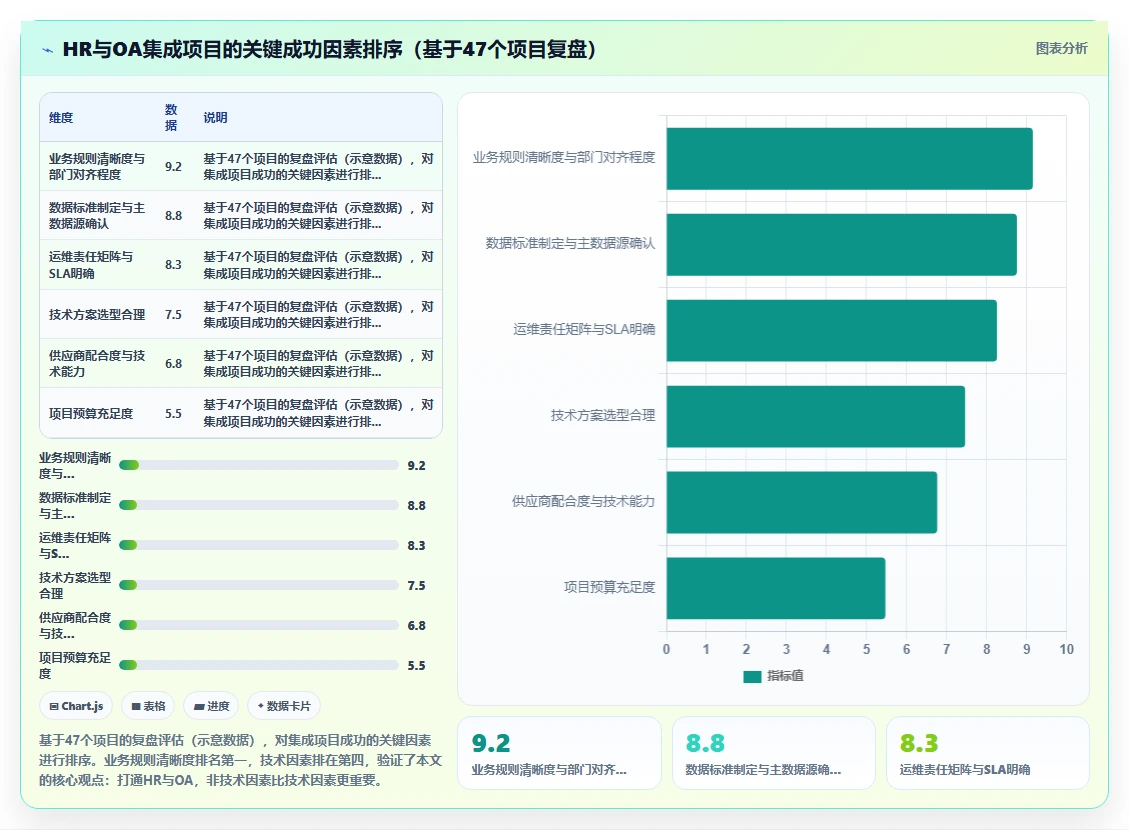Select the 数据卡片 tag chip
Image resolution: width=1129 pixels, height=830 pixels.
coord(284,706)
